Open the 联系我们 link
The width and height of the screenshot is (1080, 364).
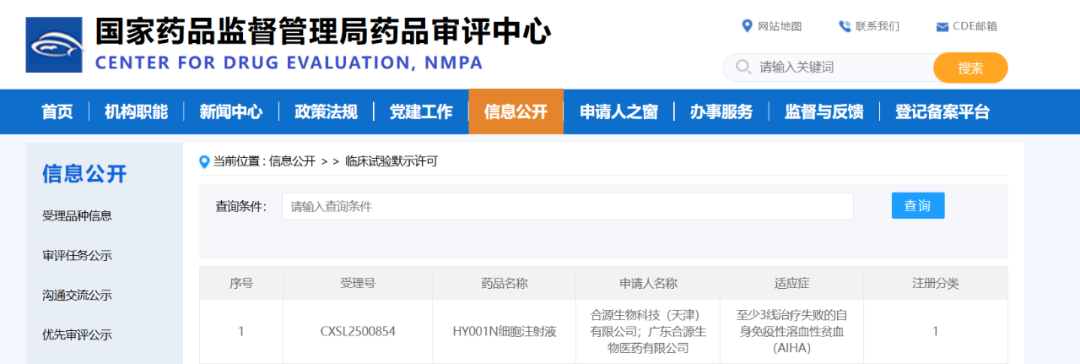point(878,26)
